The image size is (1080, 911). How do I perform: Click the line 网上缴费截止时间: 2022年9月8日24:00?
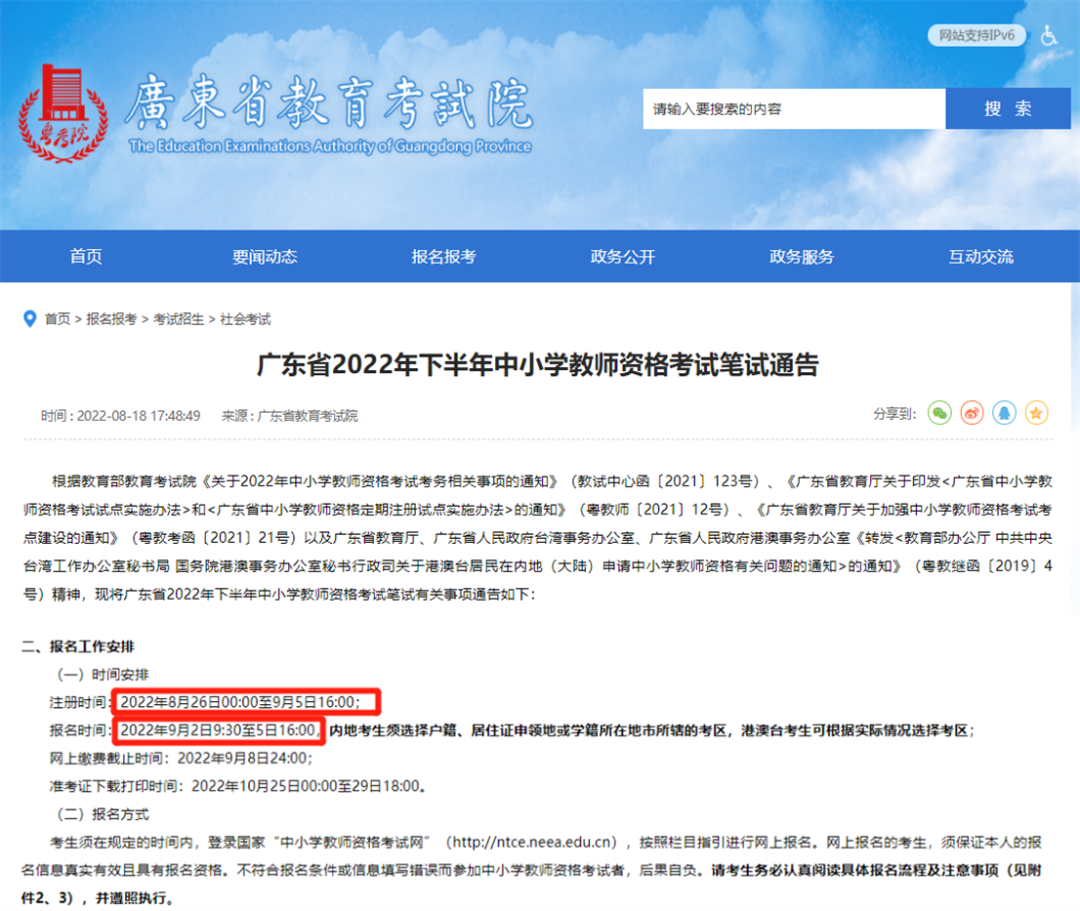(x=181, y=759)
